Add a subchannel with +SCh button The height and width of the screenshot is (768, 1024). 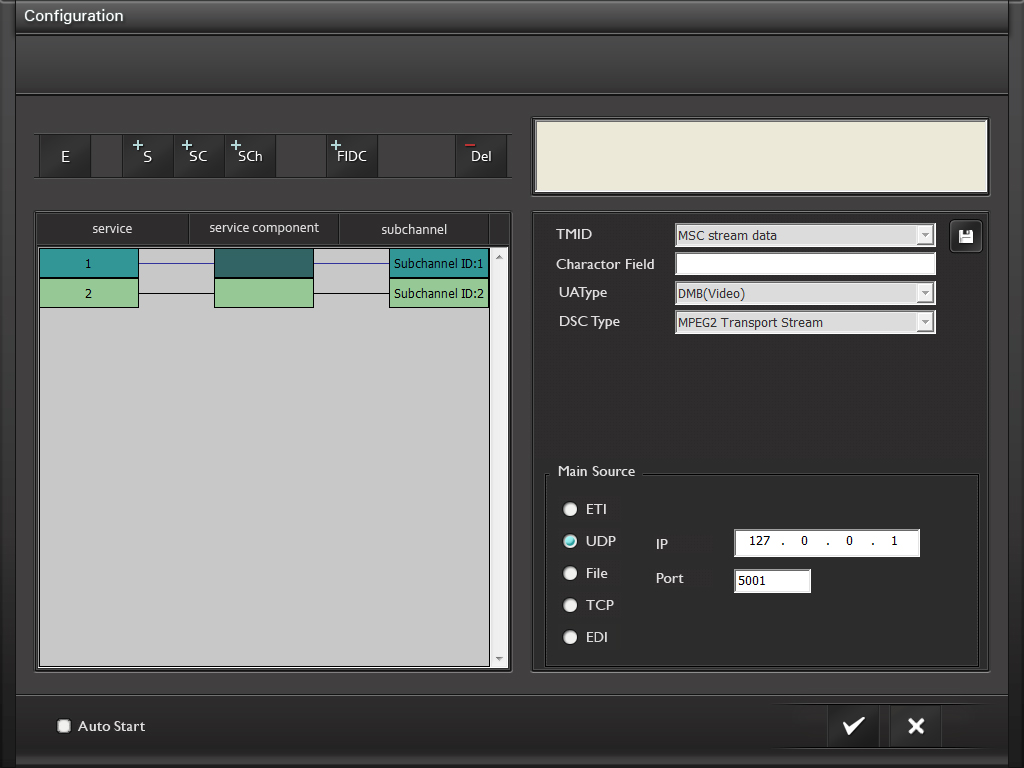click(x=250, y=157)
